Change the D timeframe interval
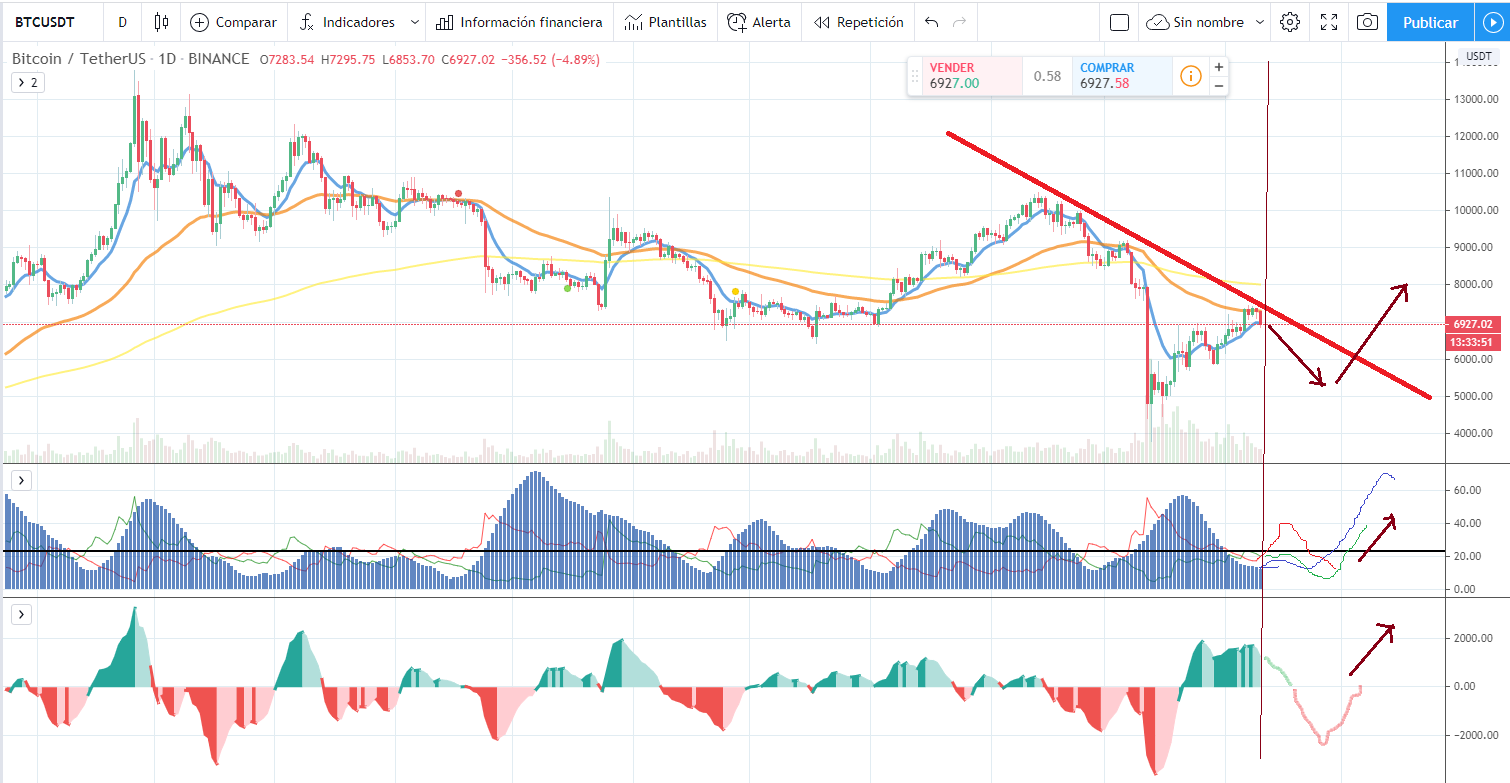This screenshot has width=1510, height=783. tap(122, 22)
